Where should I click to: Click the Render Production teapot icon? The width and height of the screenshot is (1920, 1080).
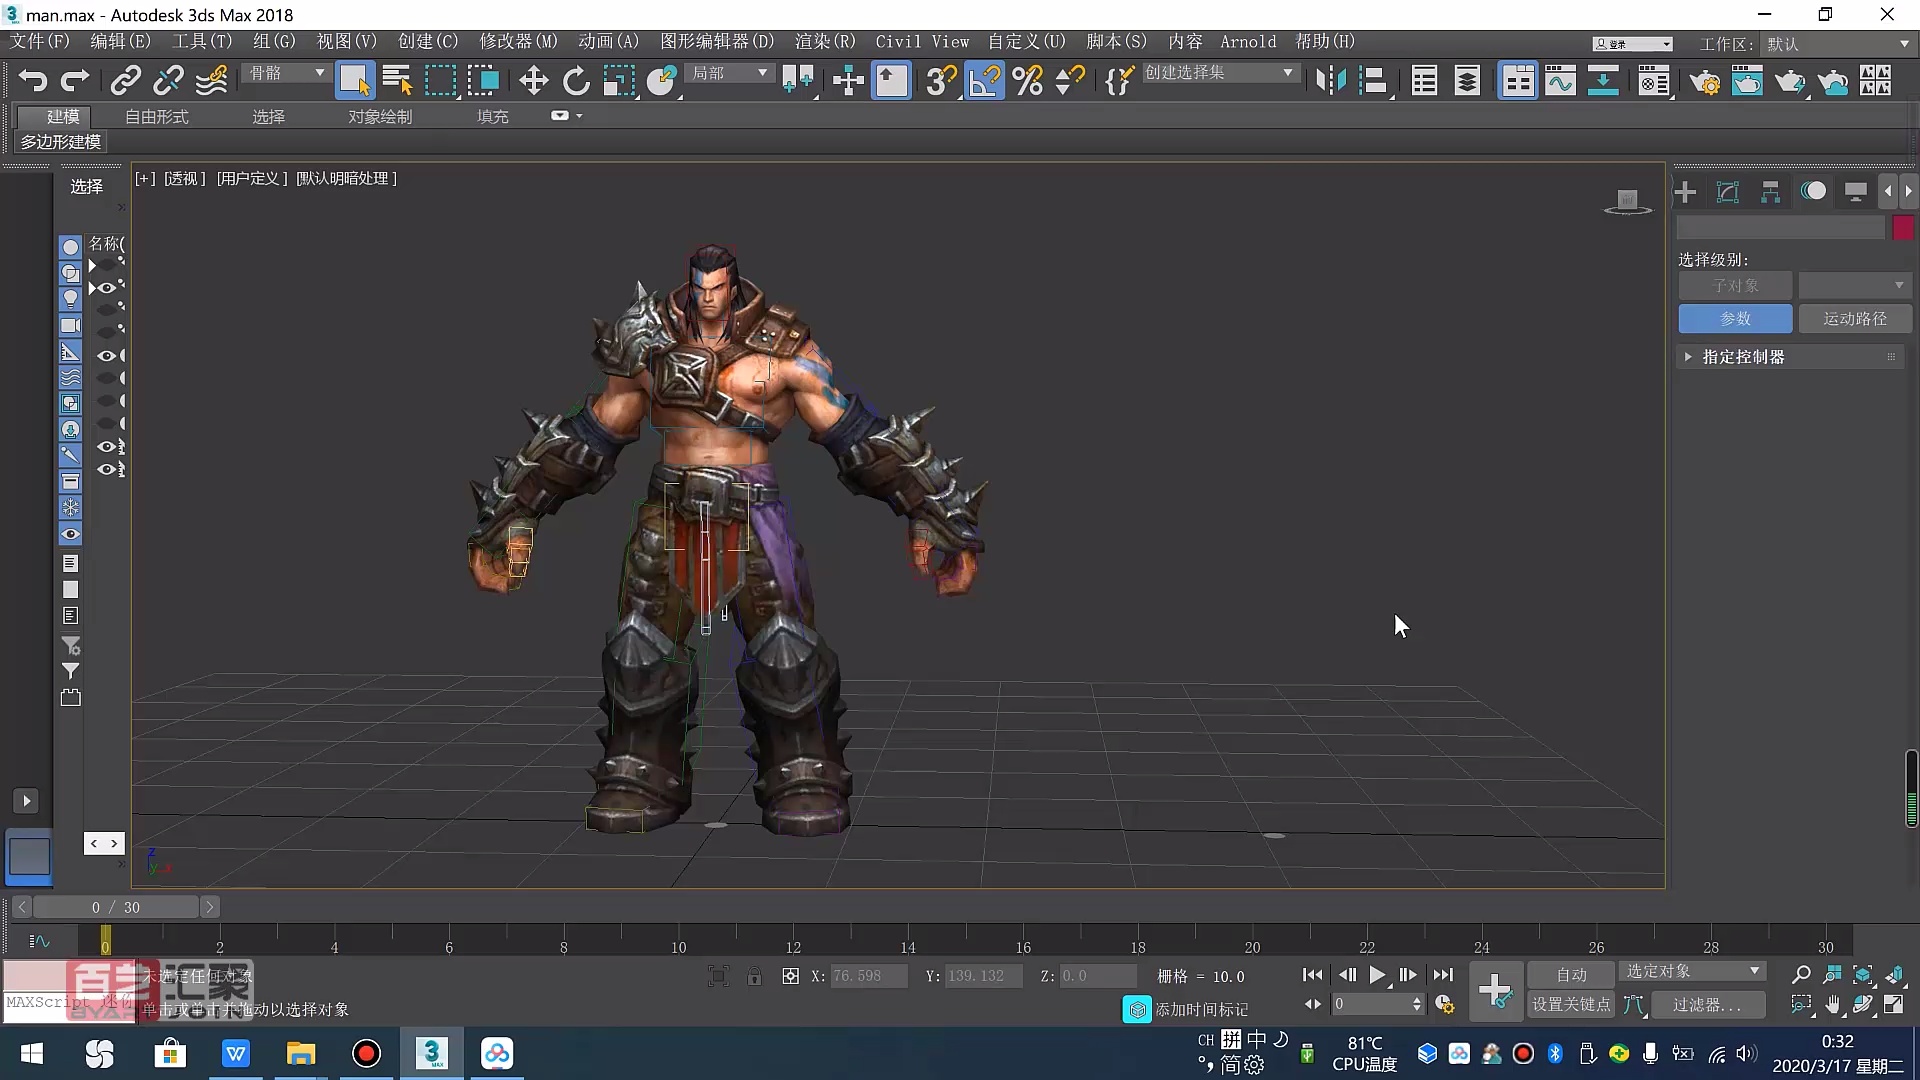[1789, 82]
